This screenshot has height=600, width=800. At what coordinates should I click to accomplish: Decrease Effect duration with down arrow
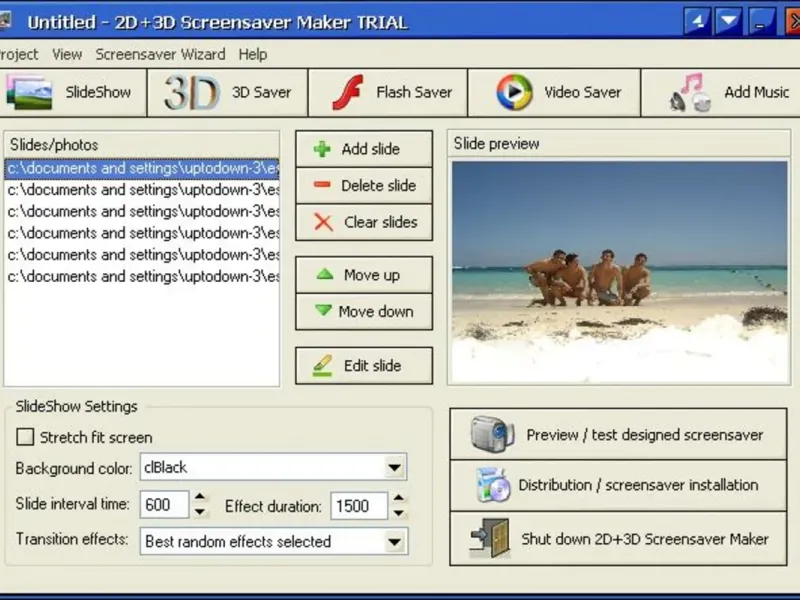tap(399, 512)
